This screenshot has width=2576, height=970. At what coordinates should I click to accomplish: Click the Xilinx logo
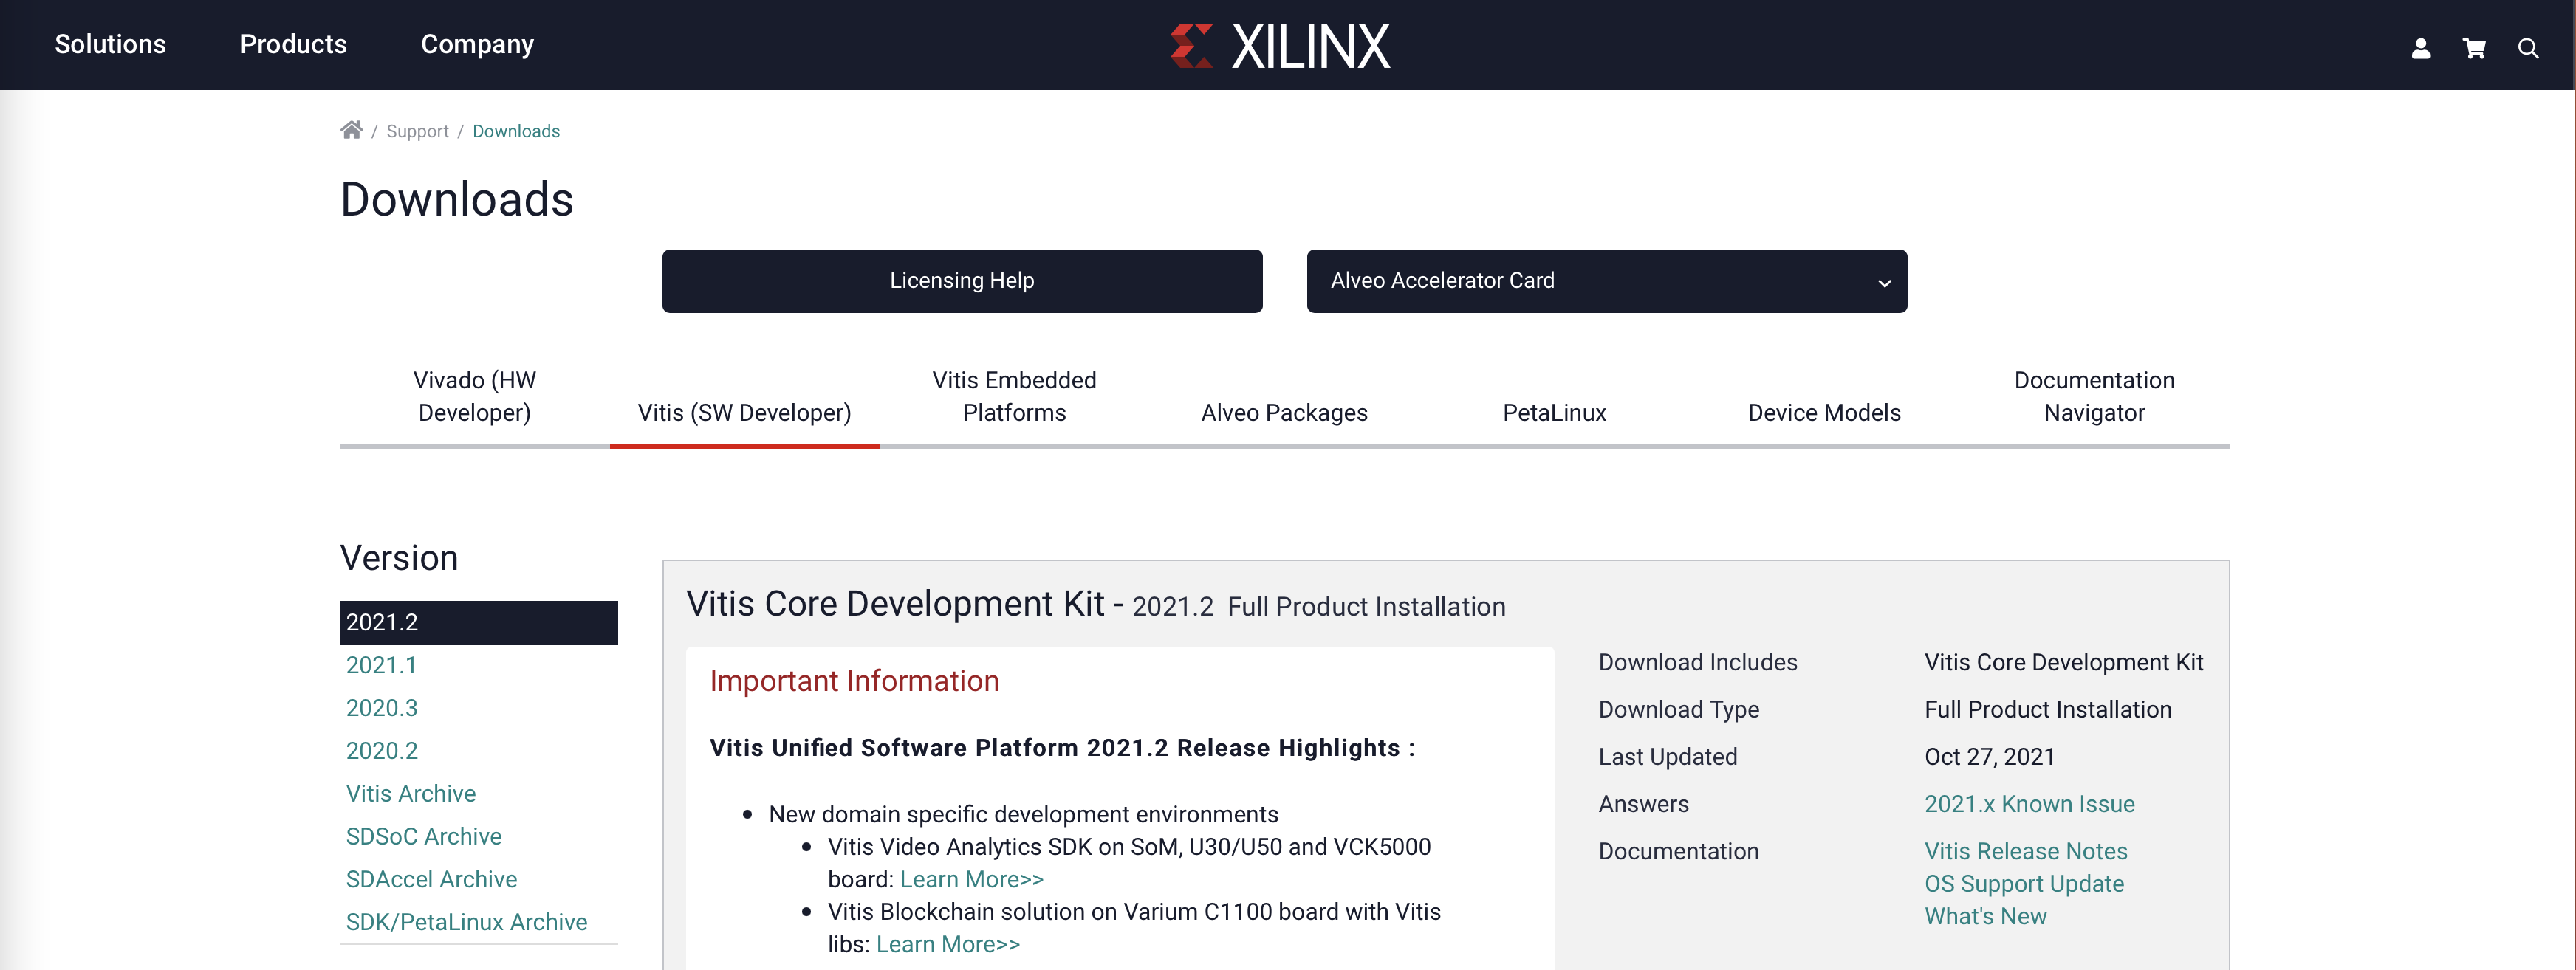tap(1280, 46)
